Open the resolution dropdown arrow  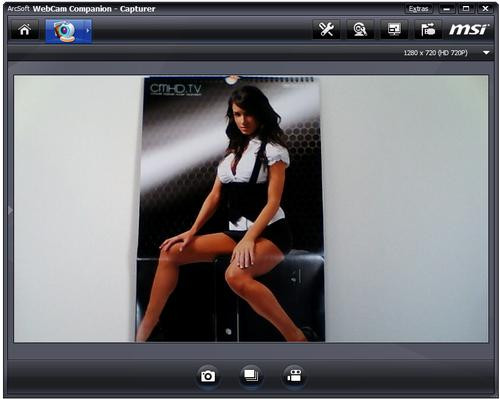pyautogui.click(x=486, y=53)
